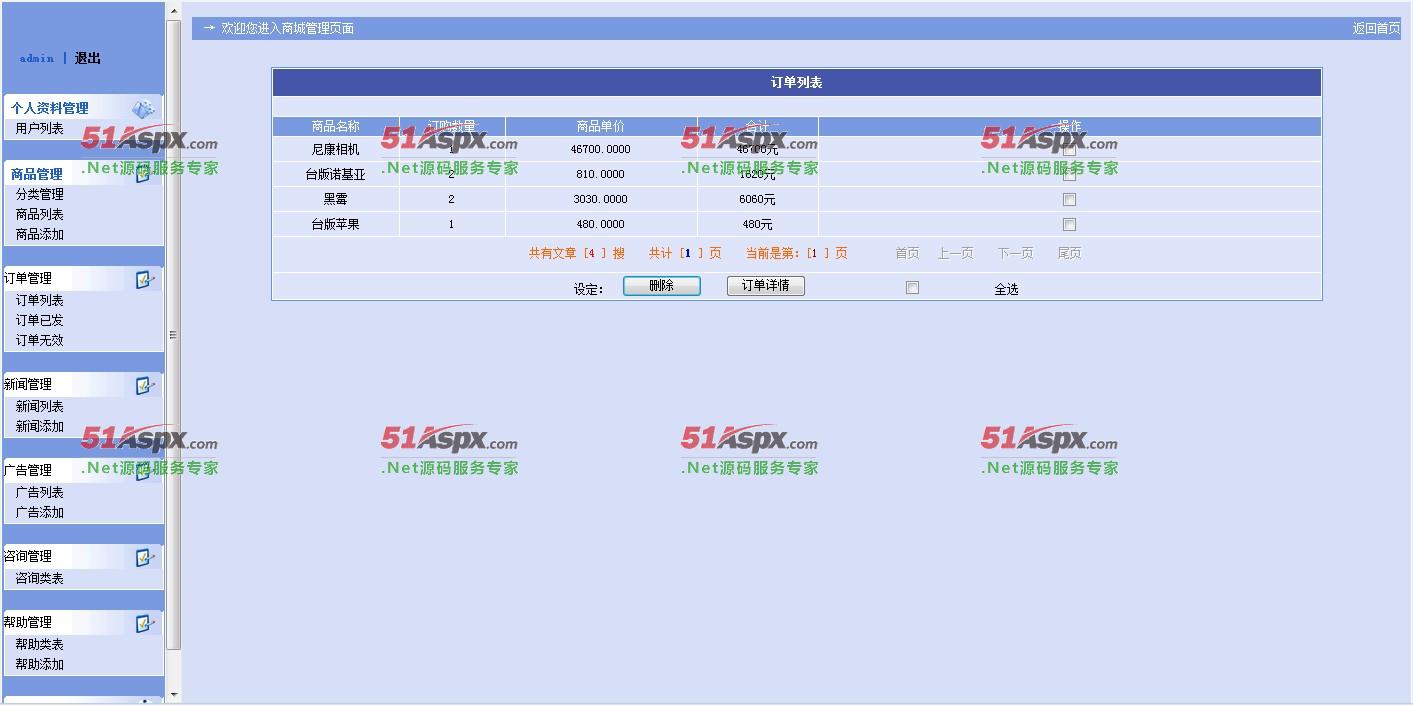Tick the checkbox for 台版诺基亚 order
Screen dimensions: 1413x705
click(1069, 174)
